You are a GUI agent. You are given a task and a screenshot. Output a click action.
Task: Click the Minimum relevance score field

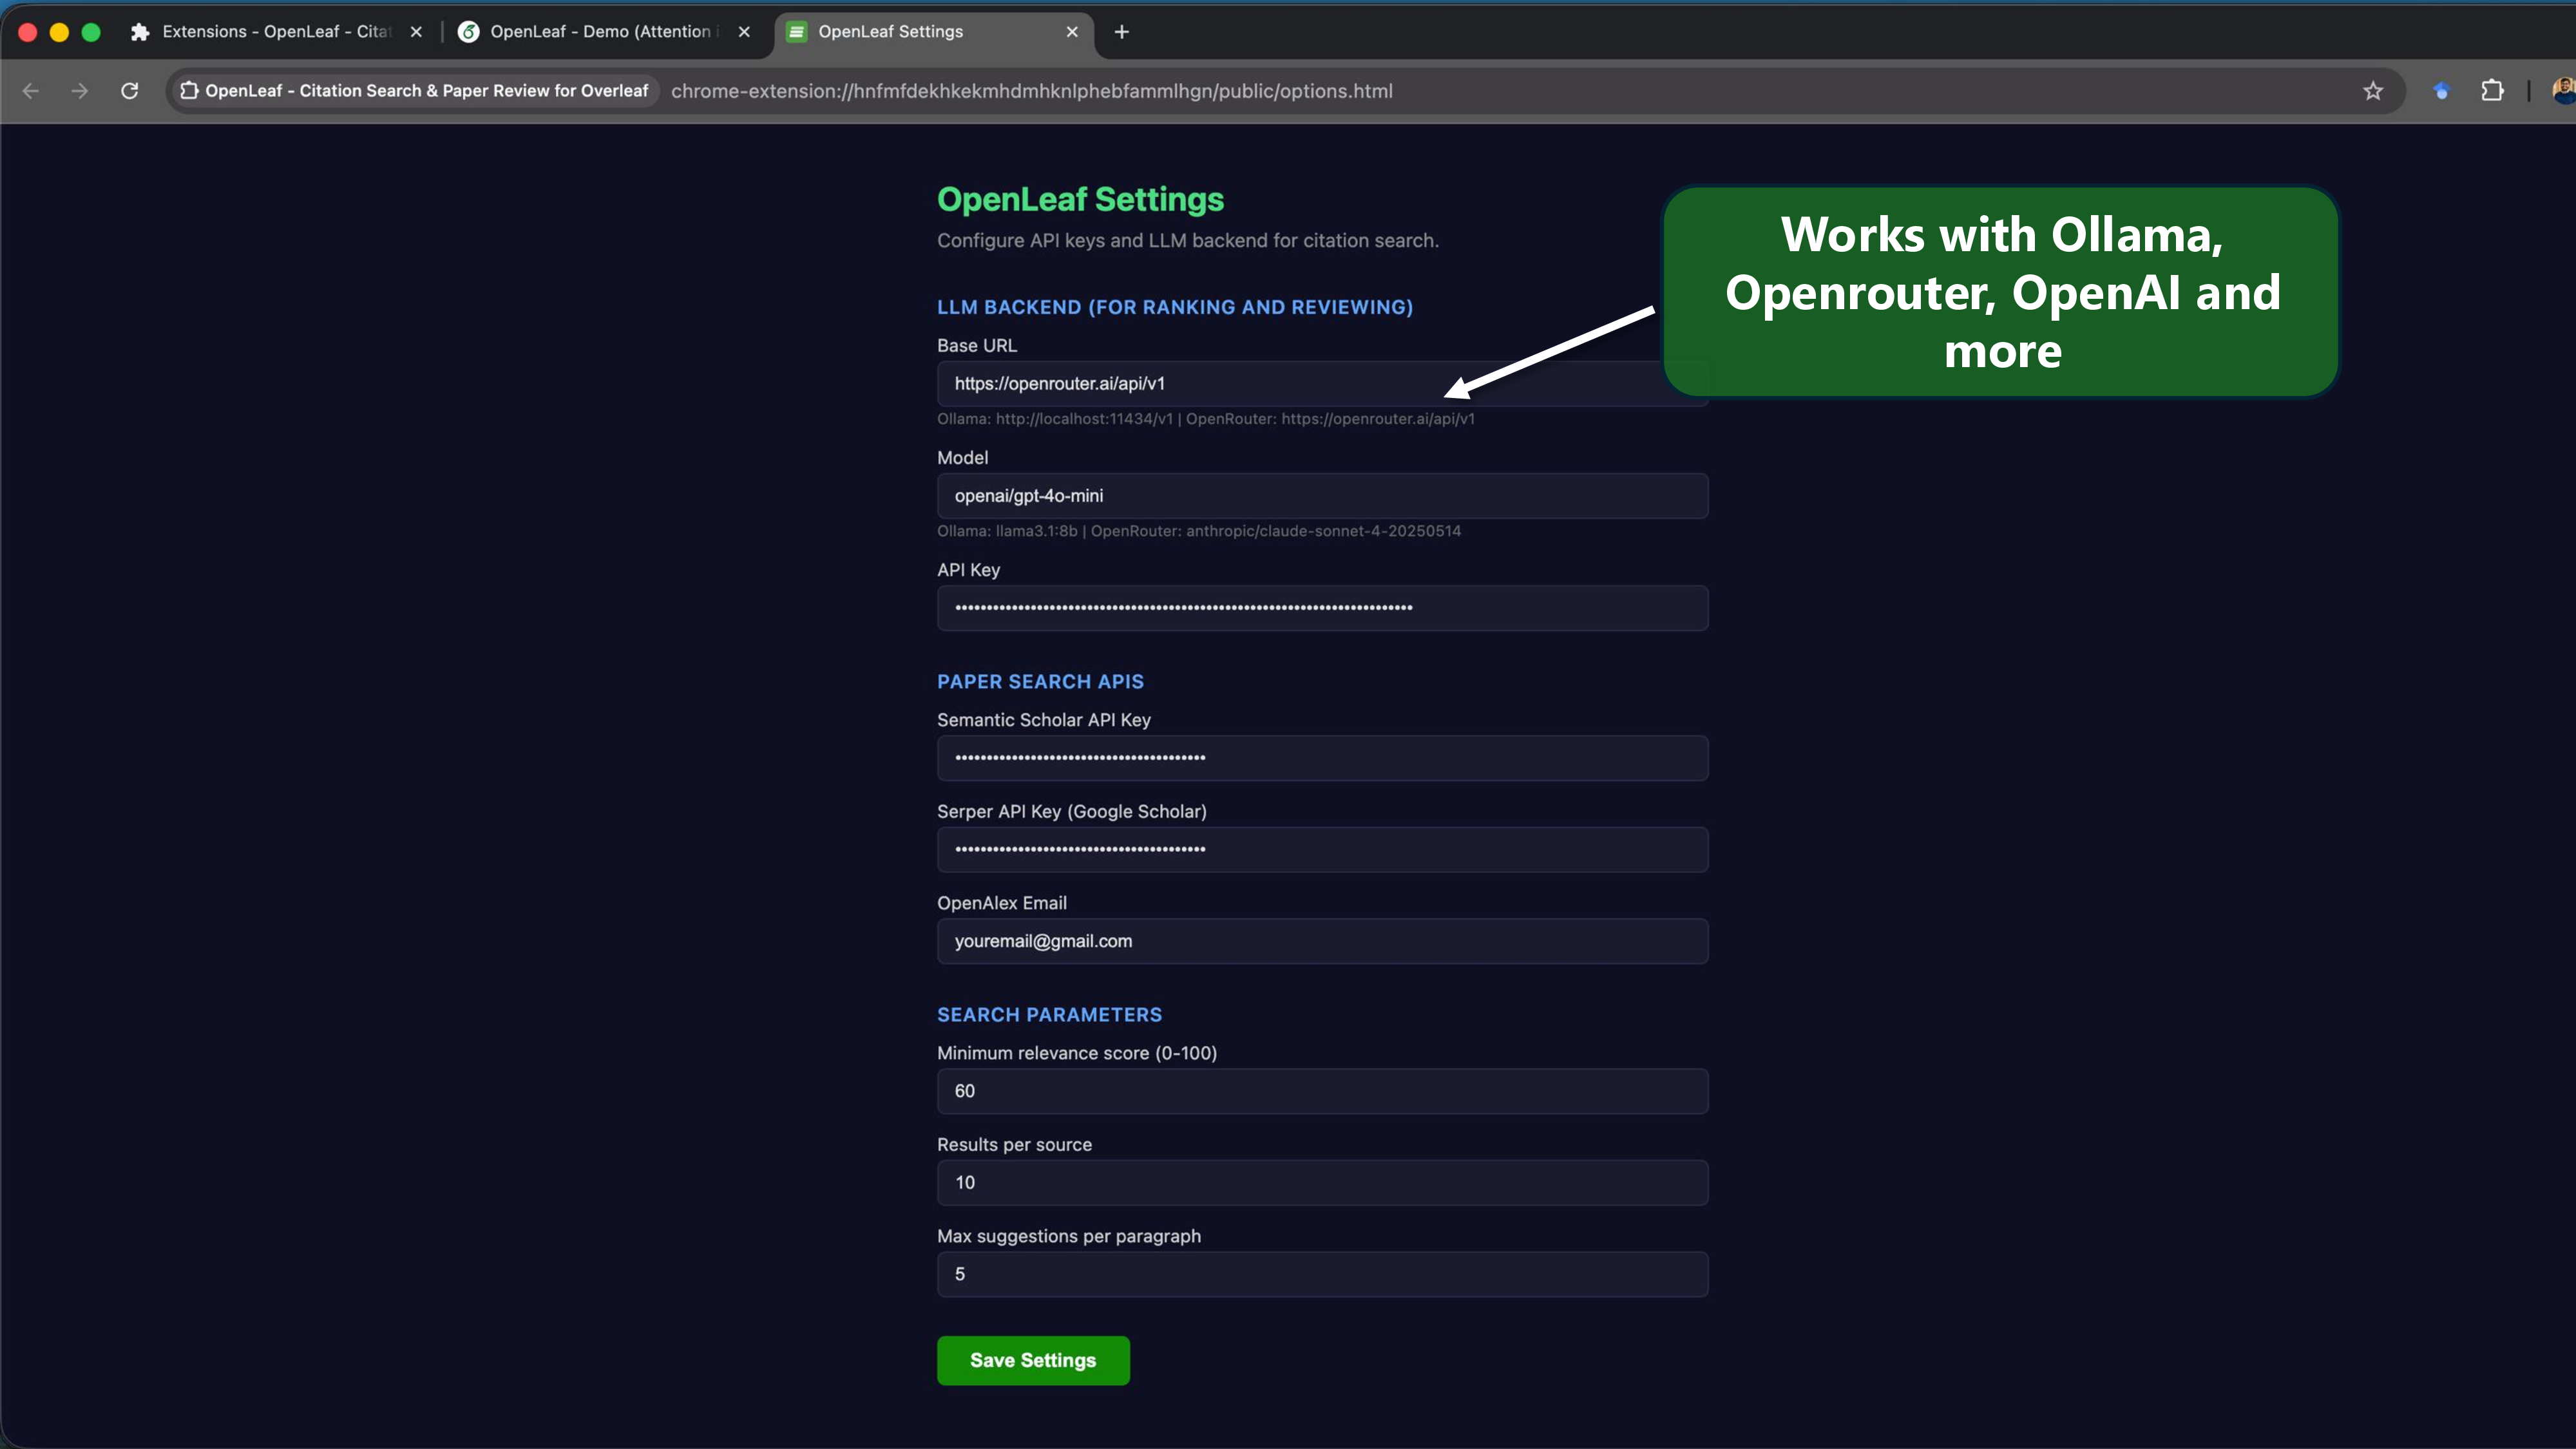1322,1091
